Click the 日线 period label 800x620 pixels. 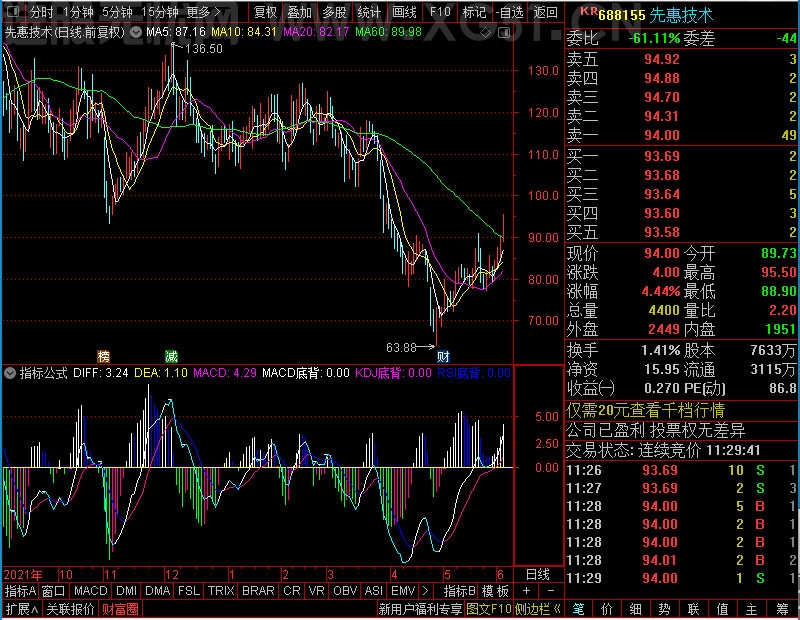point(538,574)
